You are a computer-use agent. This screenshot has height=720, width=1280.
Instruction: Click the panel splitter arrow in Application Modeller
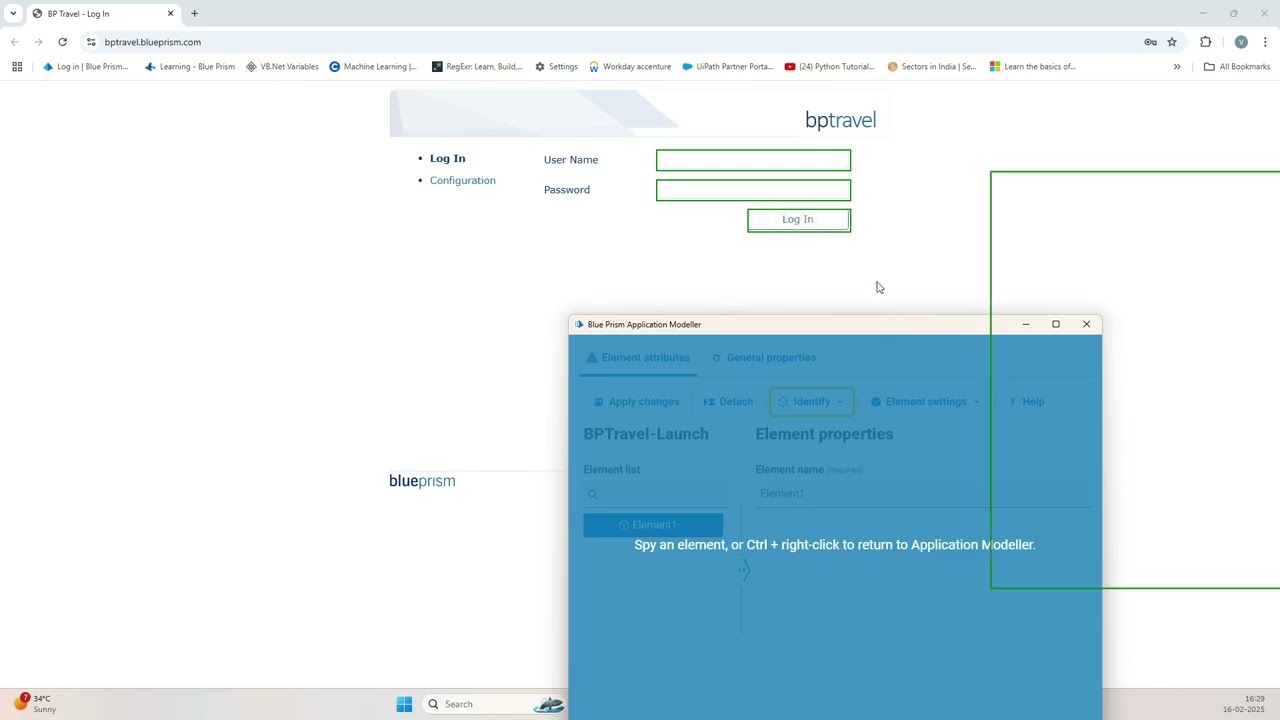point(743,570)
